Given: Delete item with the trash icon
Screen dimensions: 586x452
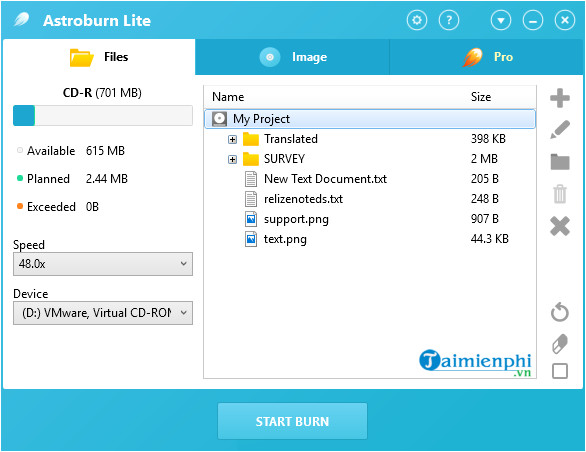Looking at the screenshot, I should tap(560, 194).
